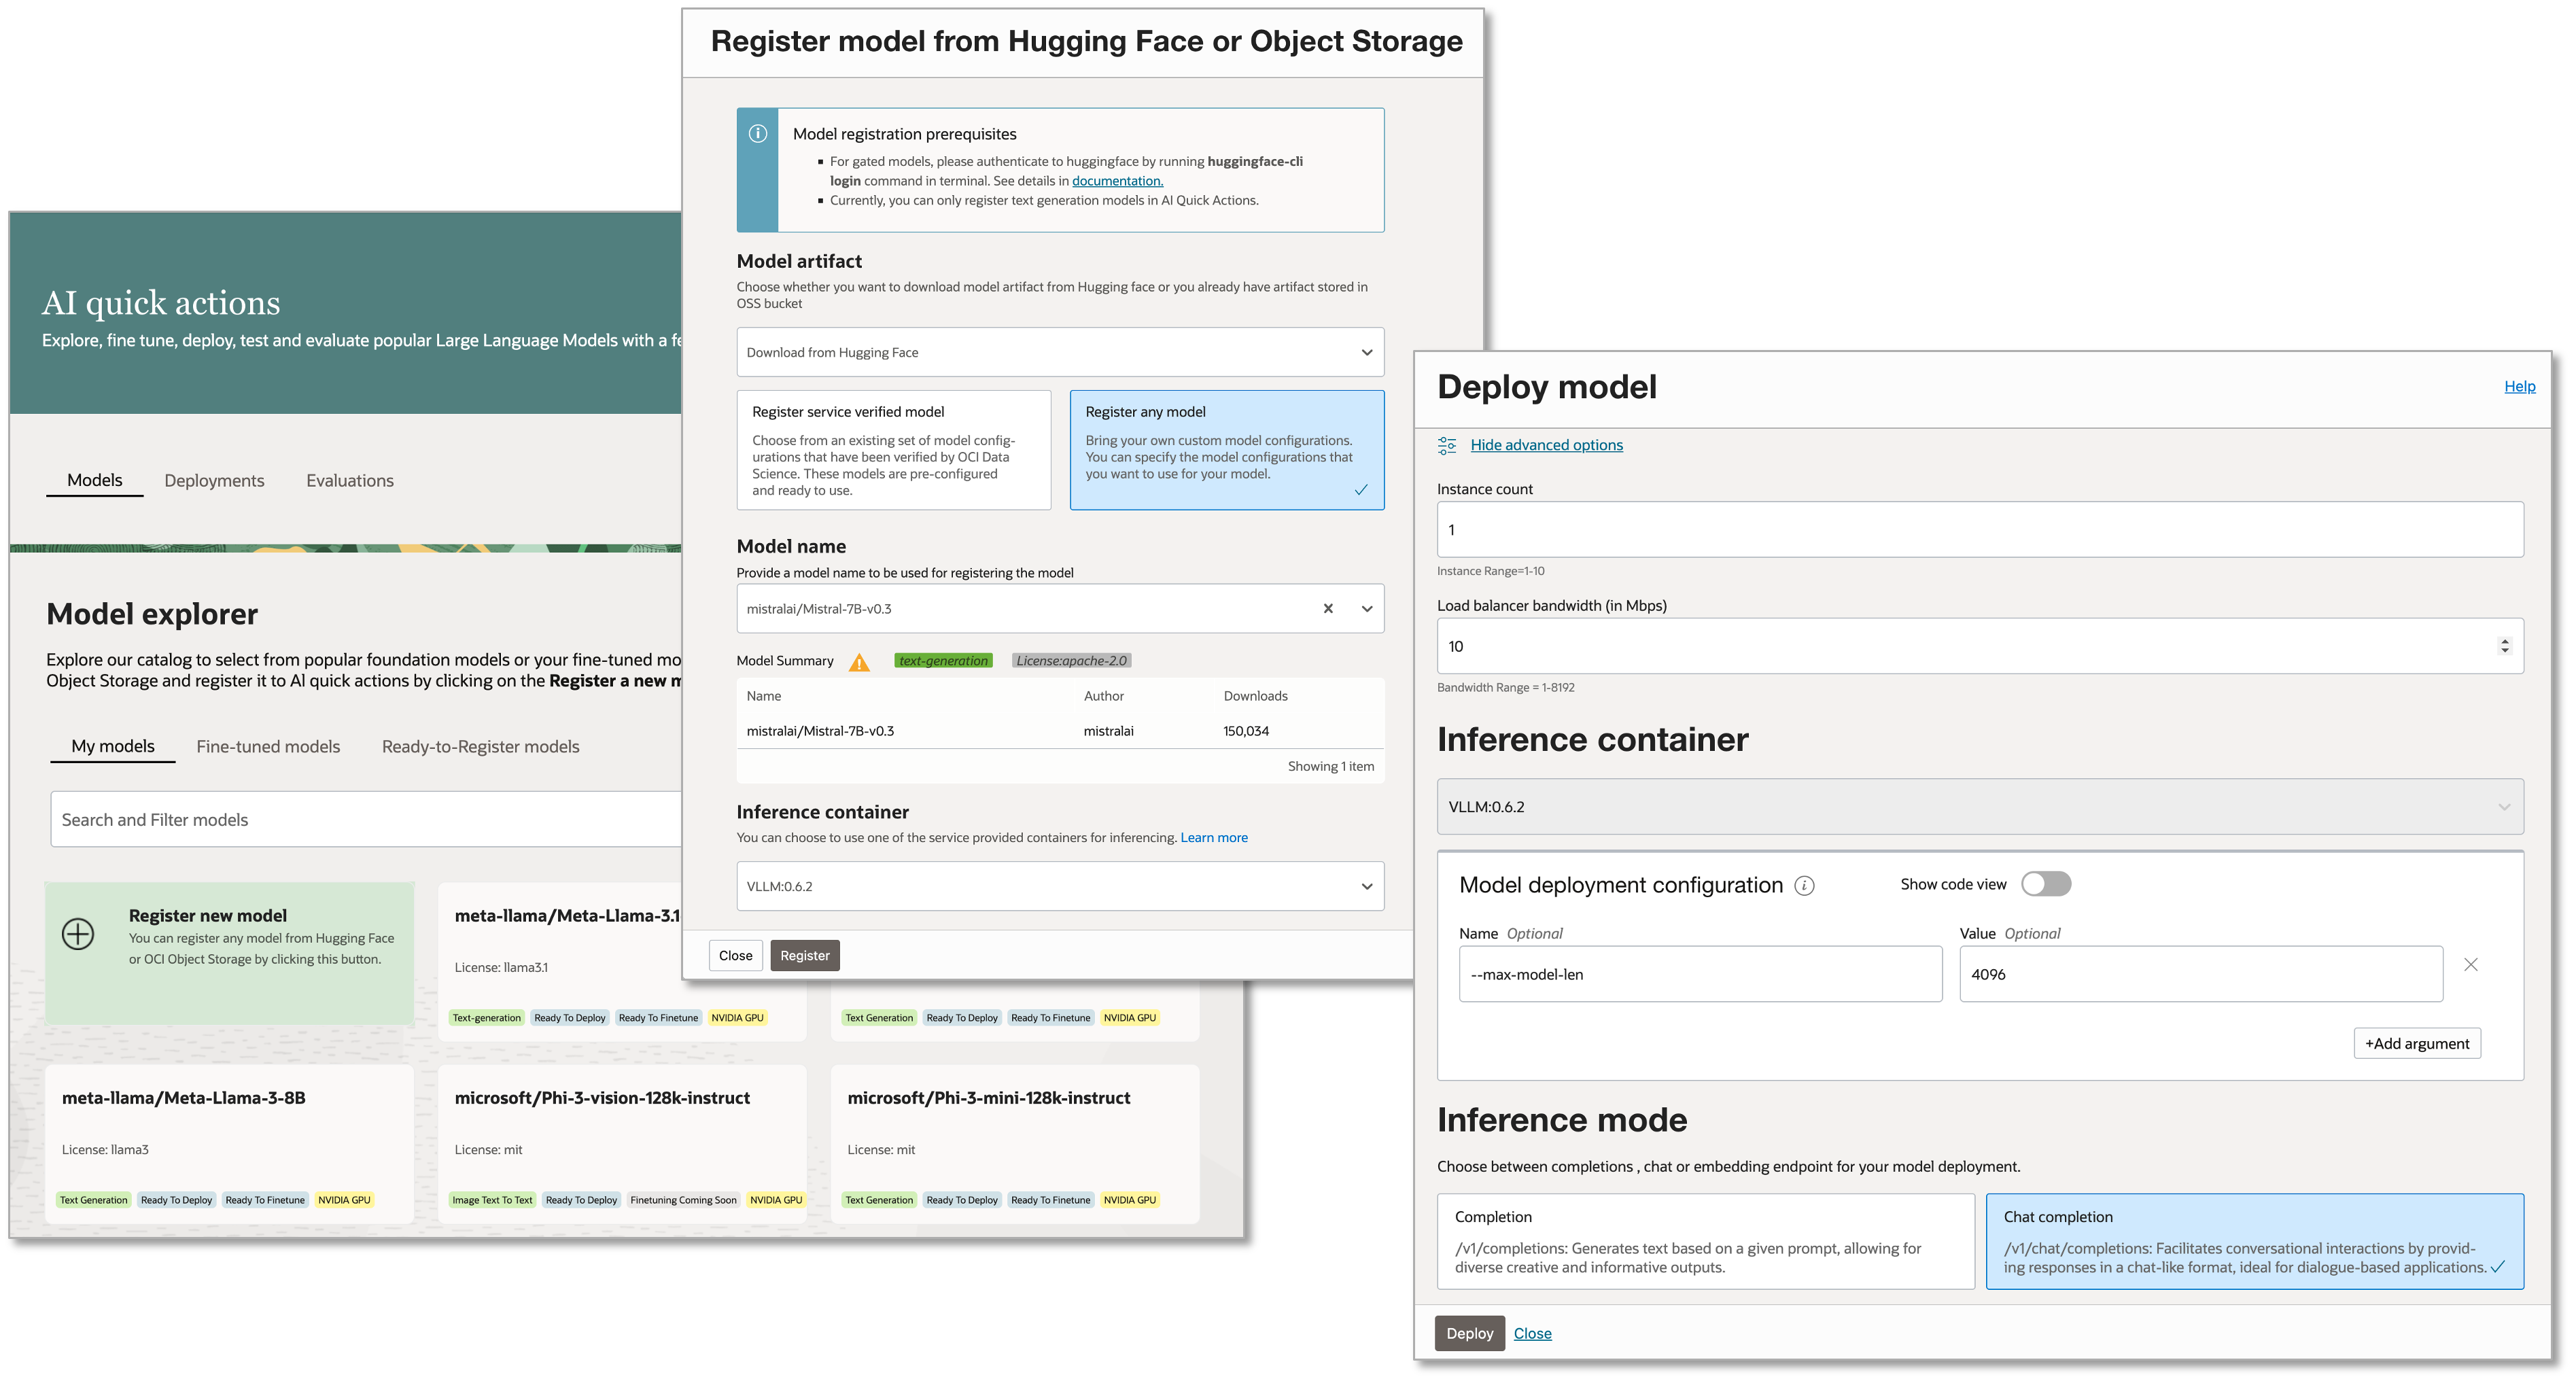Click the advanced options sliders icon
The height and width of the screenshot is (1381, 2576).
pyautogui.click(x=1447, y=445)
